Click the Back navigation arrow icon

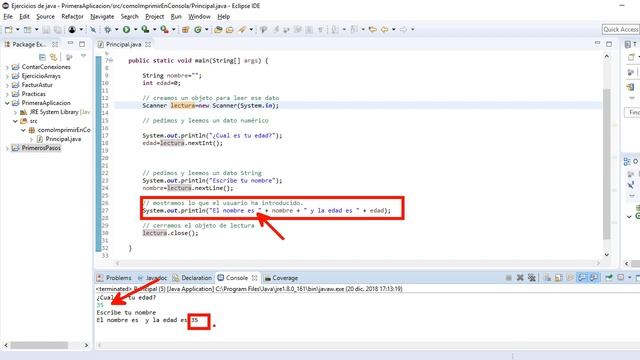coord(384,29)
